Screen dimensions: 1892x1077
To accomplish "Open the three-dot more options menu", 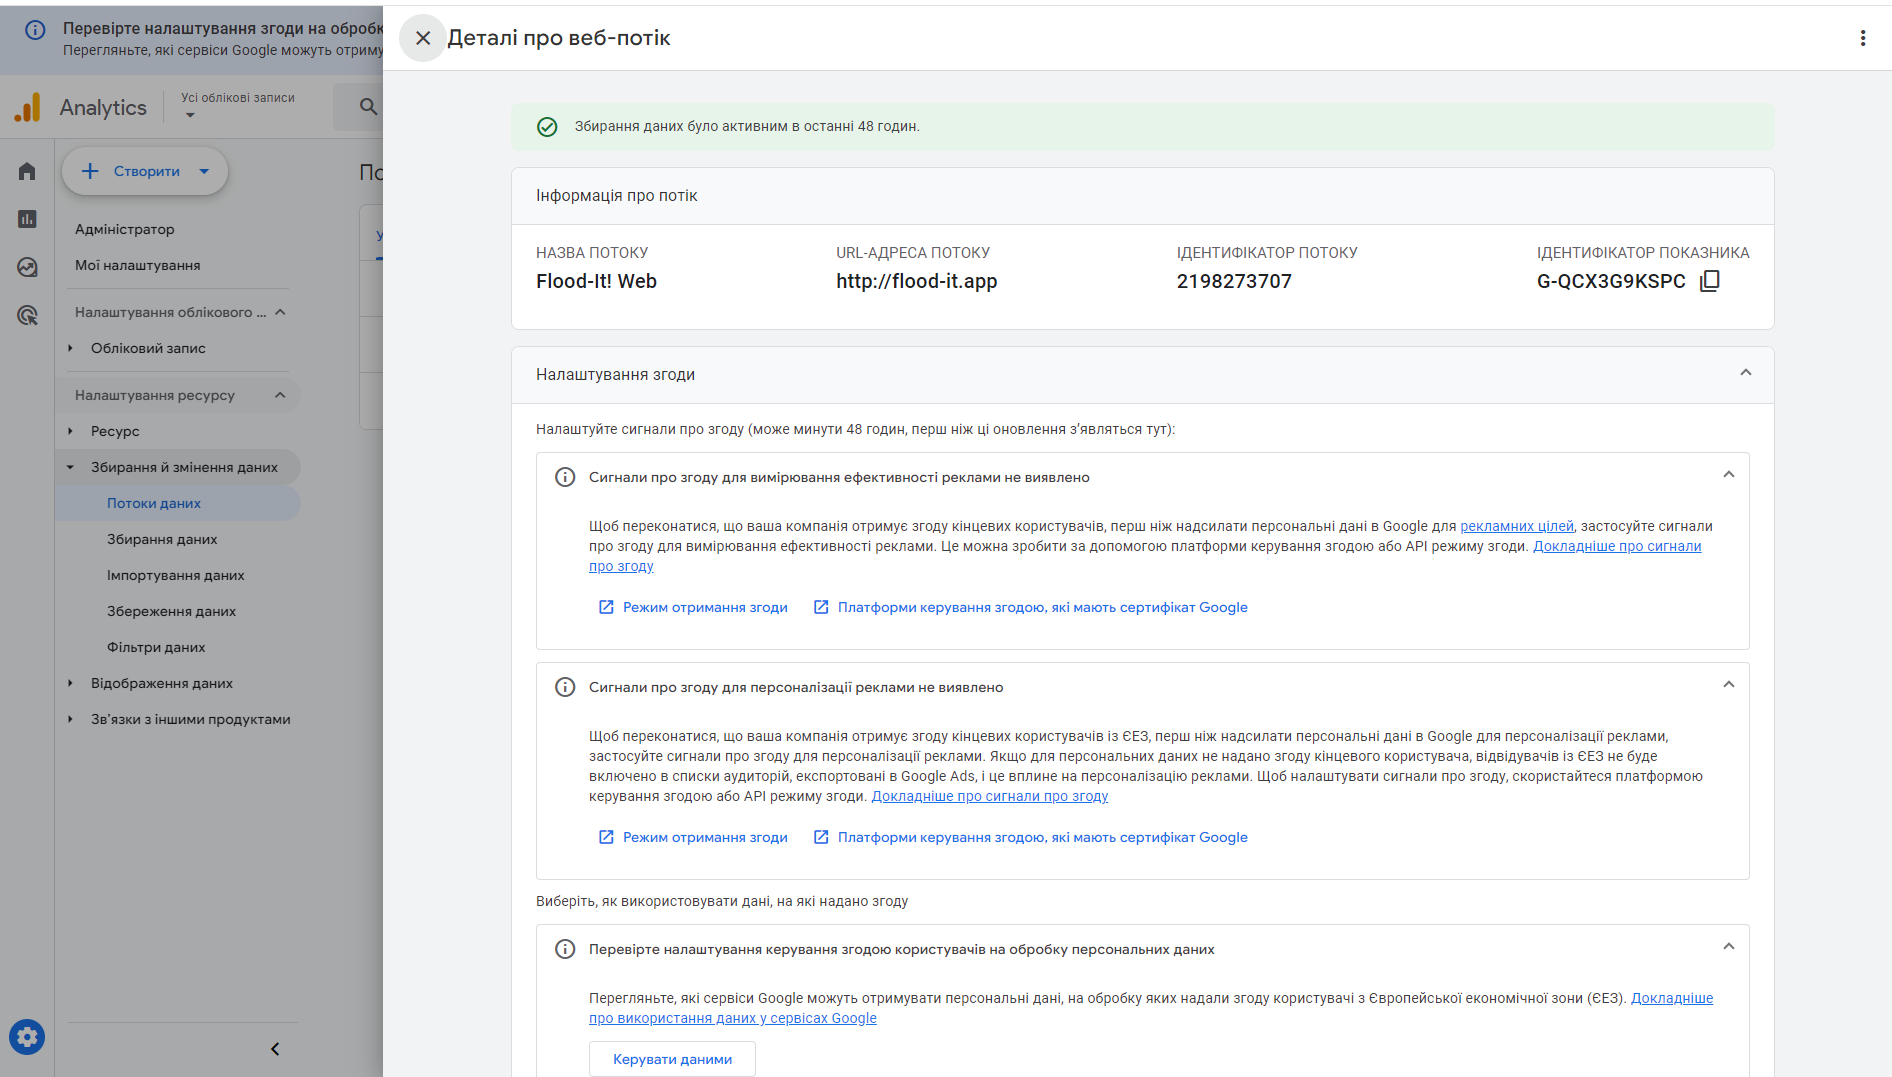I will click(1862, 38).
